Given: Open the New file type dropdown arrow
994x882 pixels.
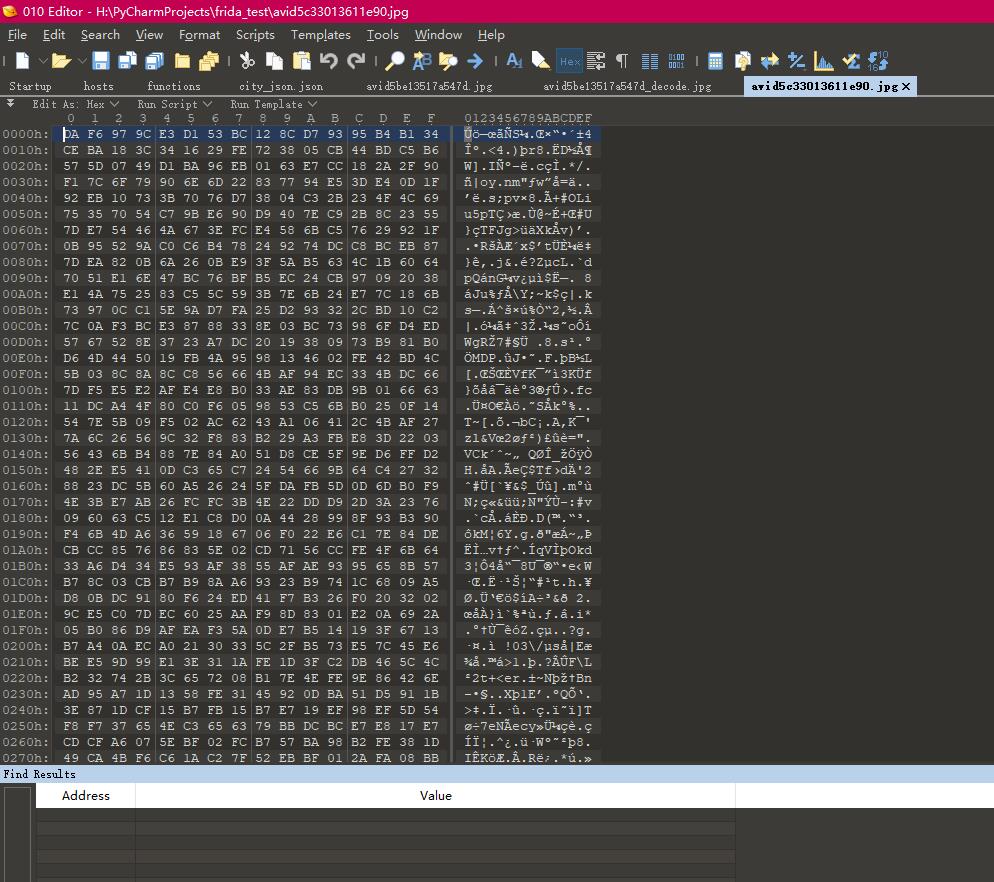Looking at the screenshot, I should (42, 62).
